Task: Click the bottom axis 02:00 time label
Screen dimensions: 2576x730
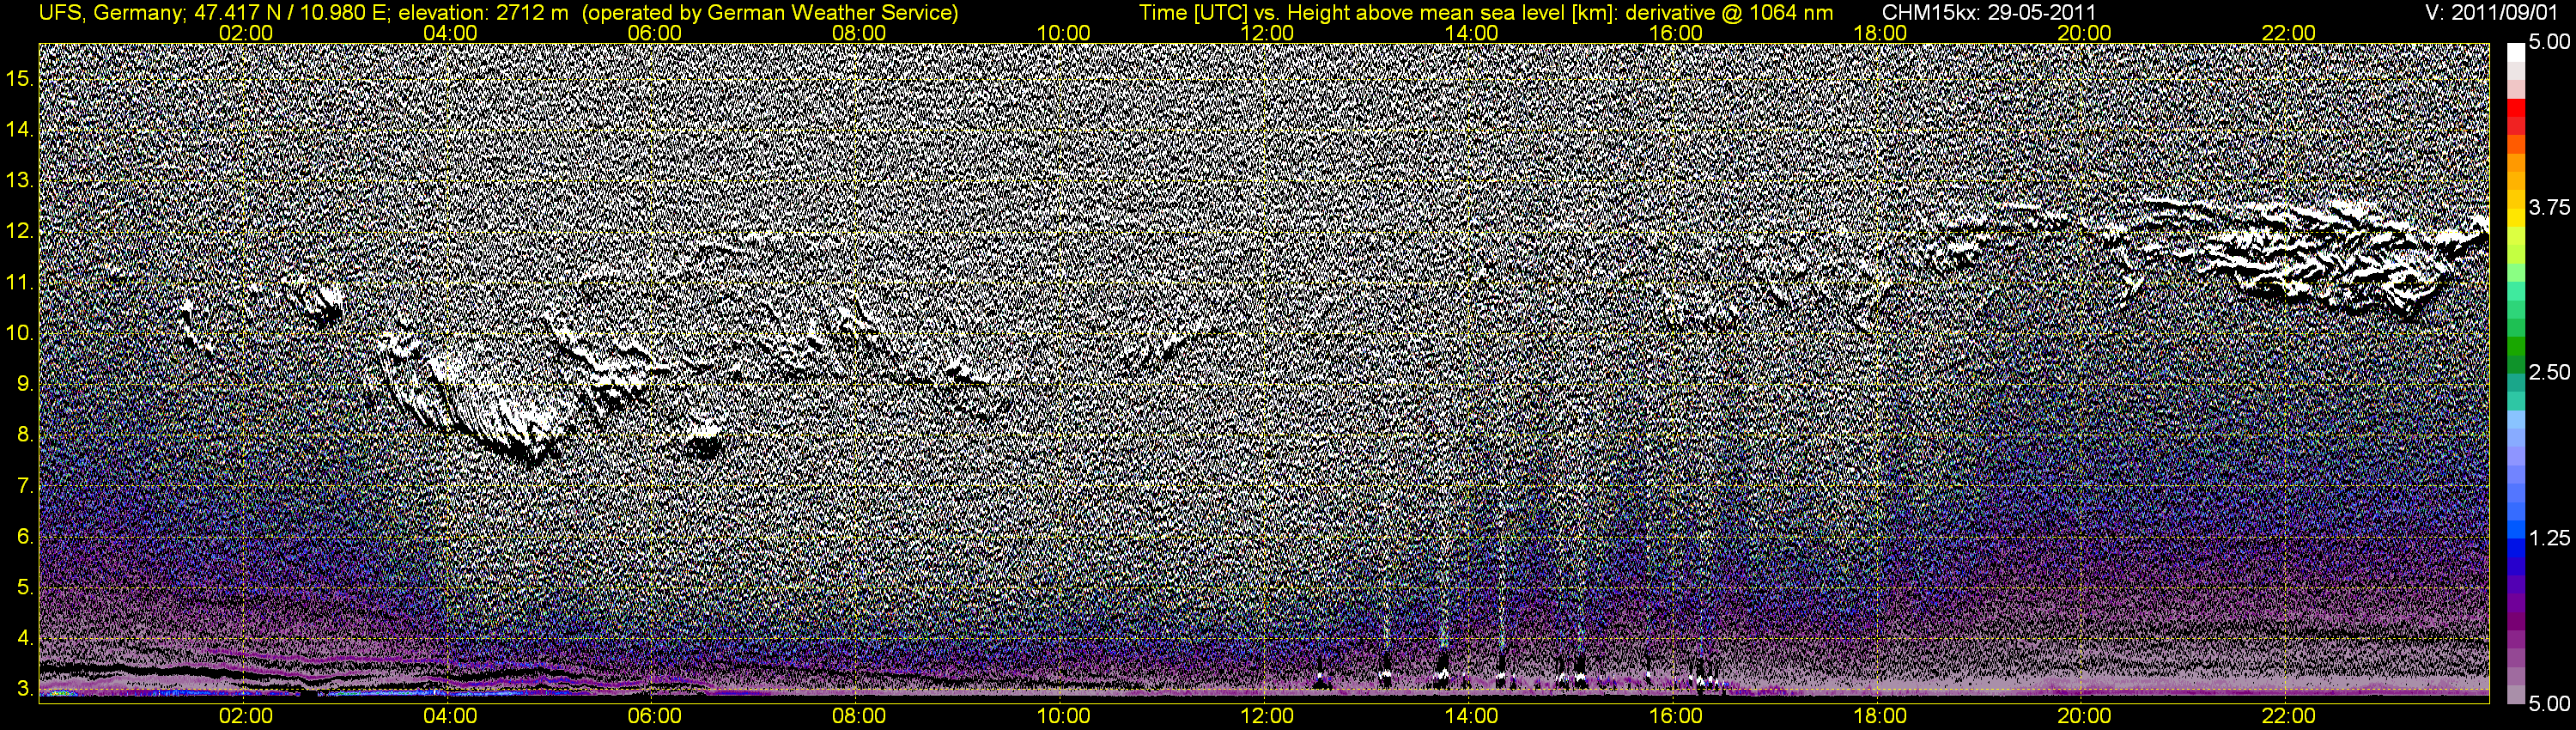Action: (x=246, y=716)
